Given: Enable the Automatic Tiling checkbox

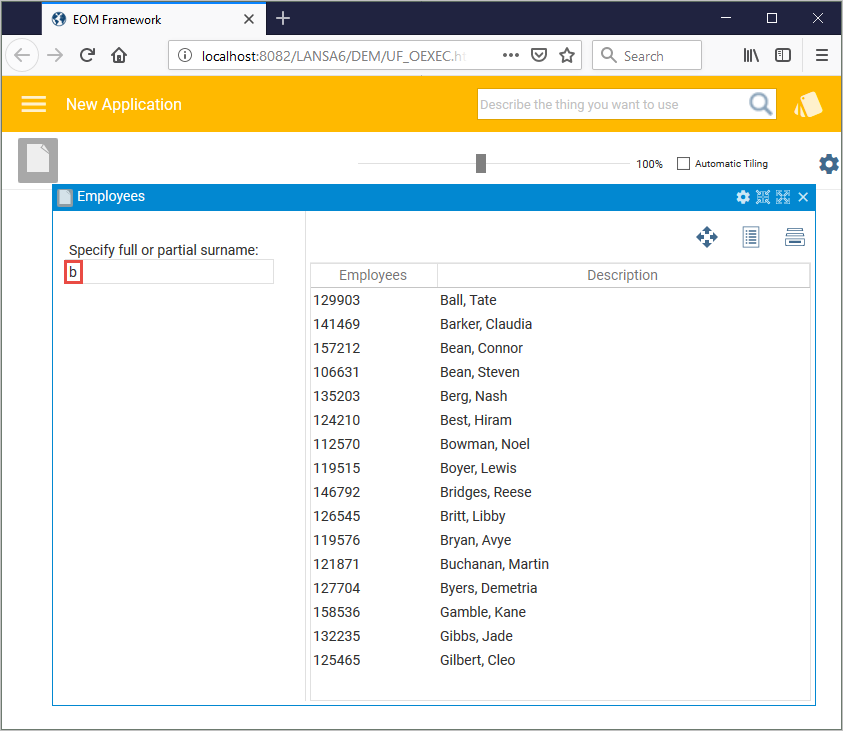Looking at the screenshot, I should [684, 164].
